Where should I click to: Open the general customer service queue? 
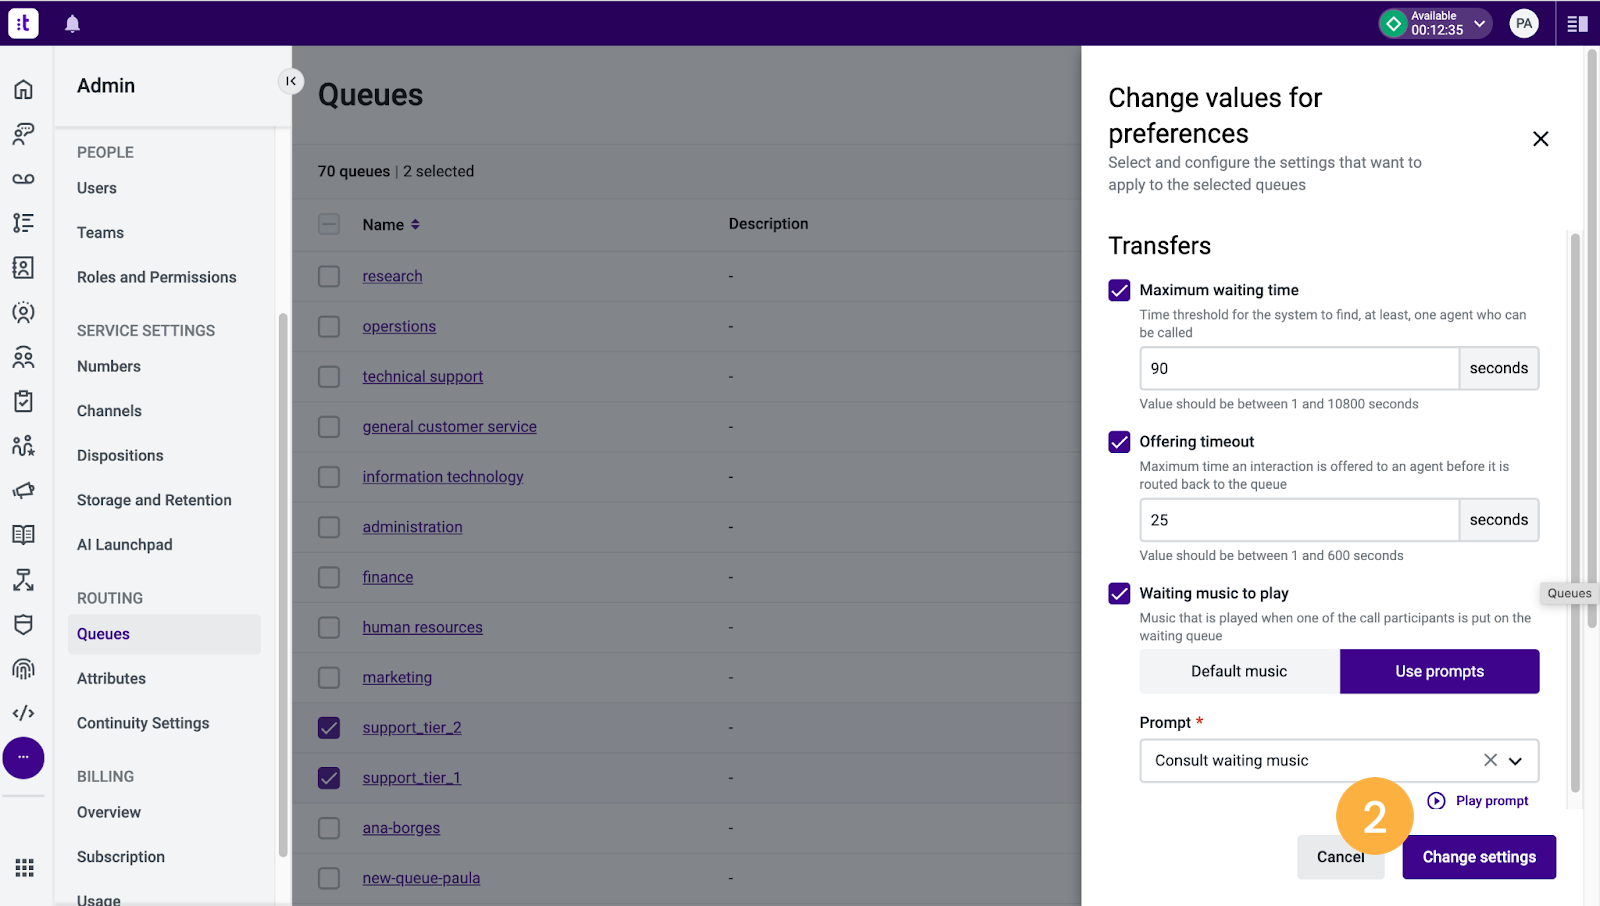click(x=449, y=426)
